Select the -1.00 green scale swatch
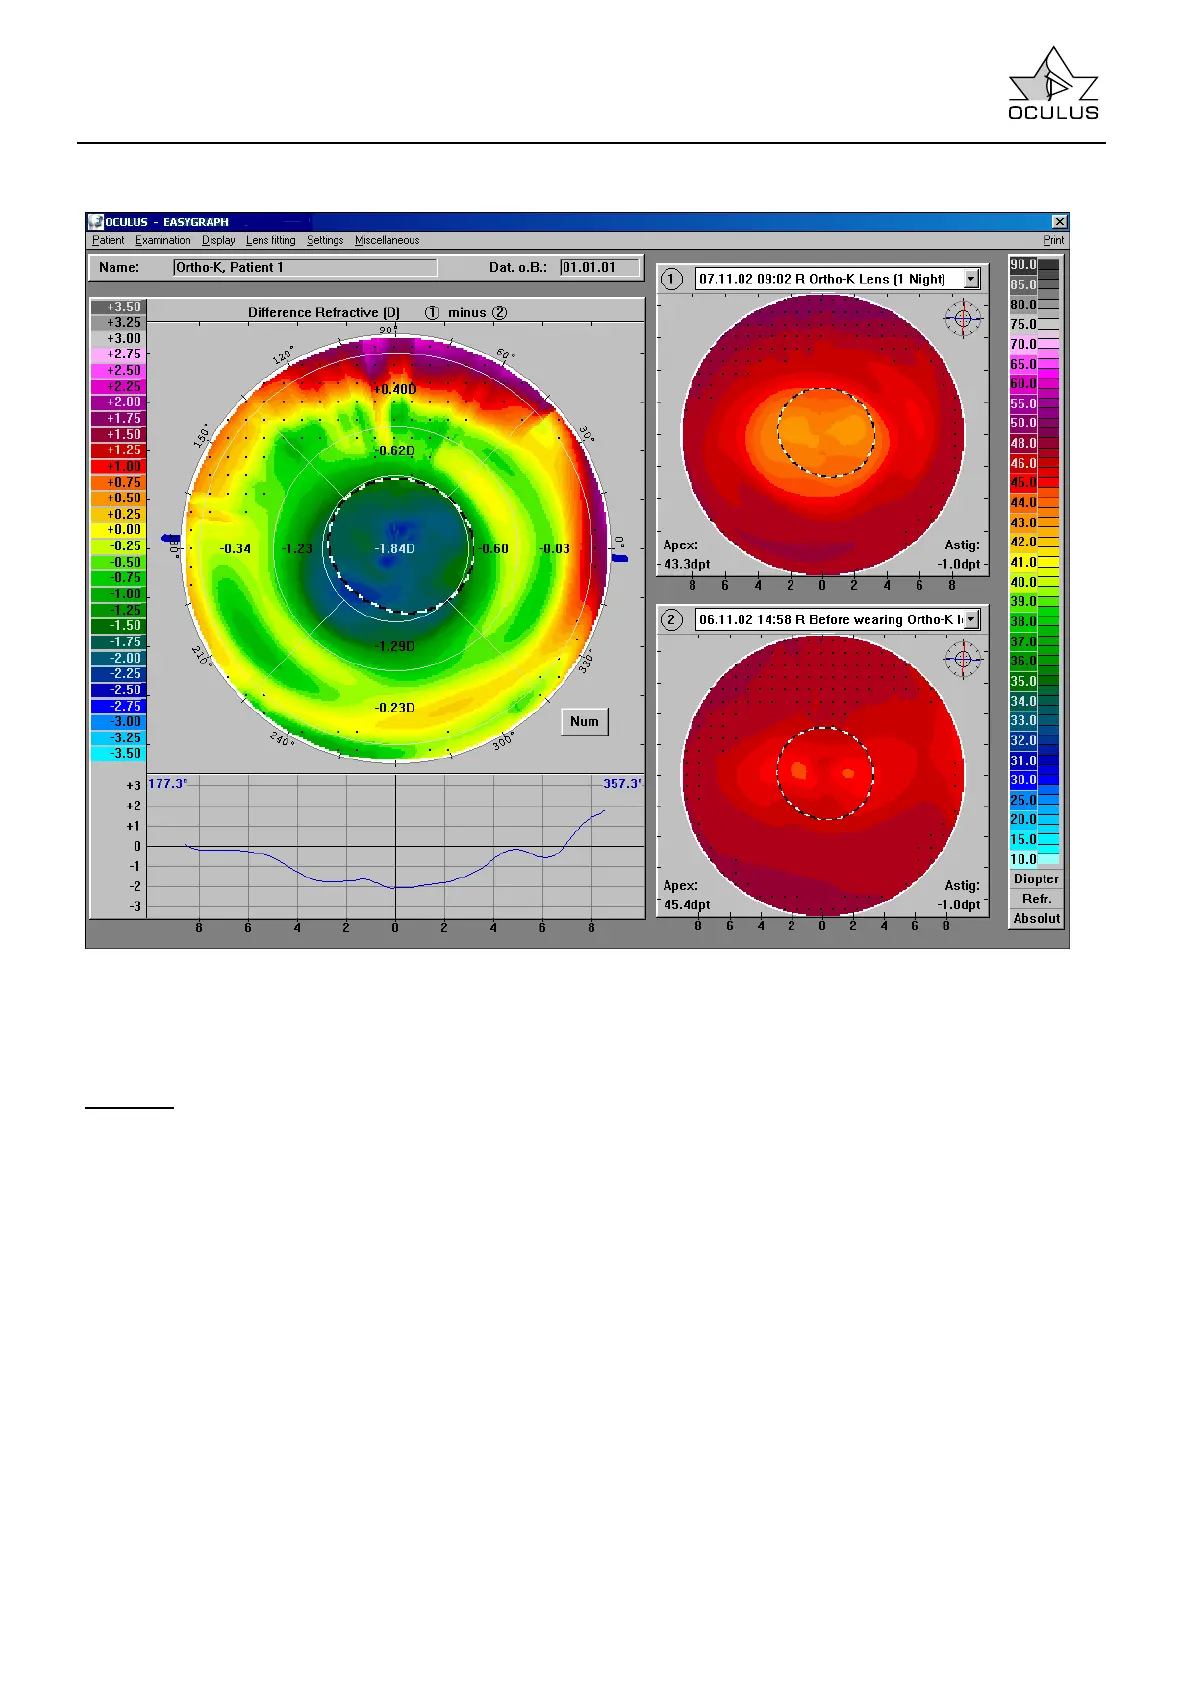 (118, 594)
